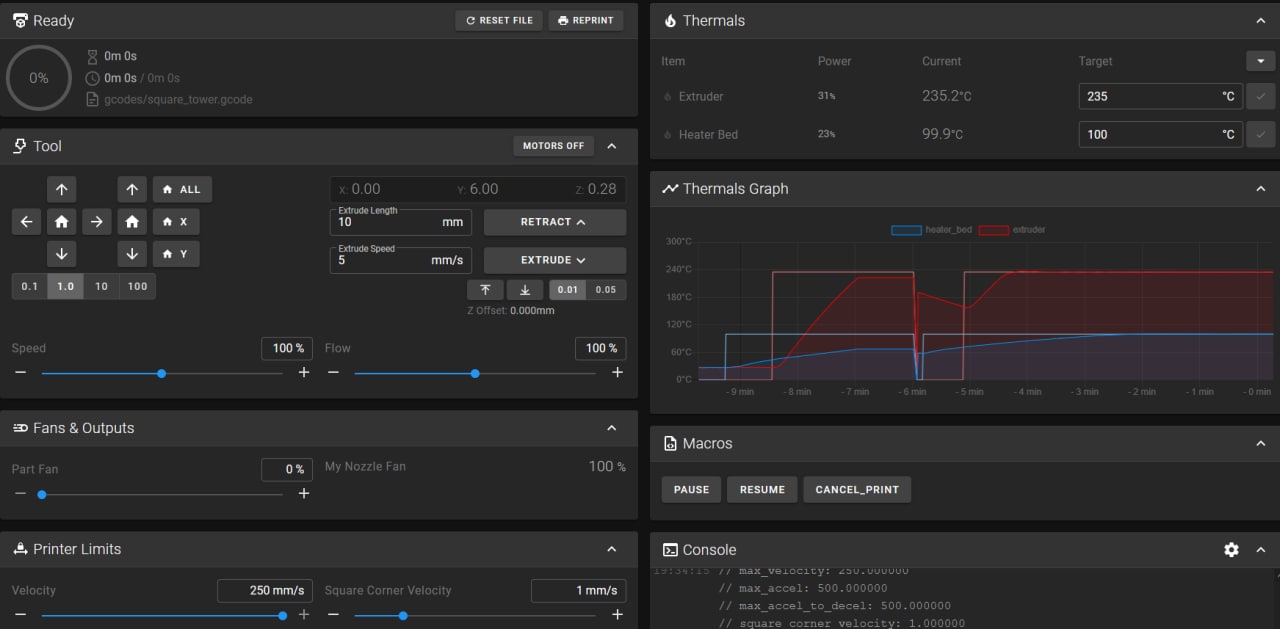Increase Square Corner Velocity with plus
This screenshot has height=629, width=1280.
(617, 615)
